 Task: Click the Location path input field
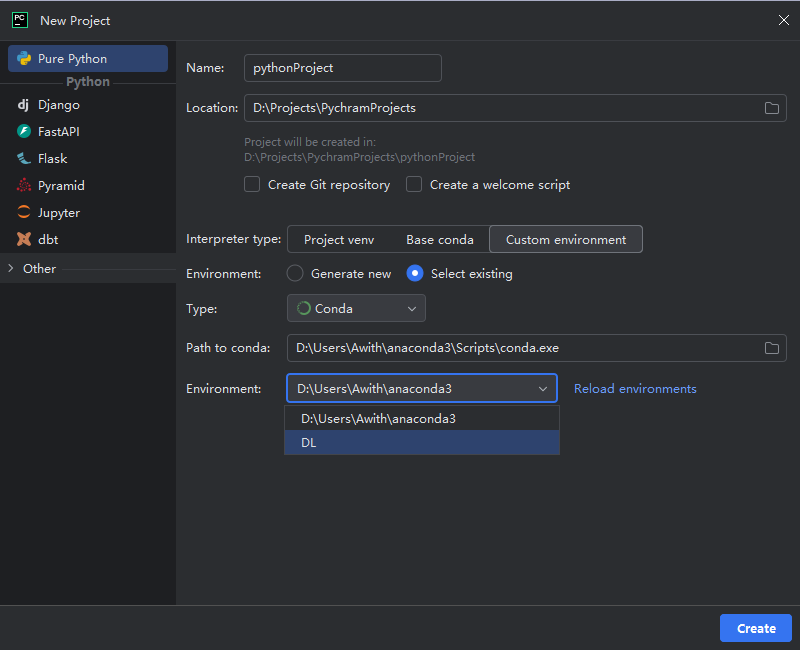[x=515, y=108]
